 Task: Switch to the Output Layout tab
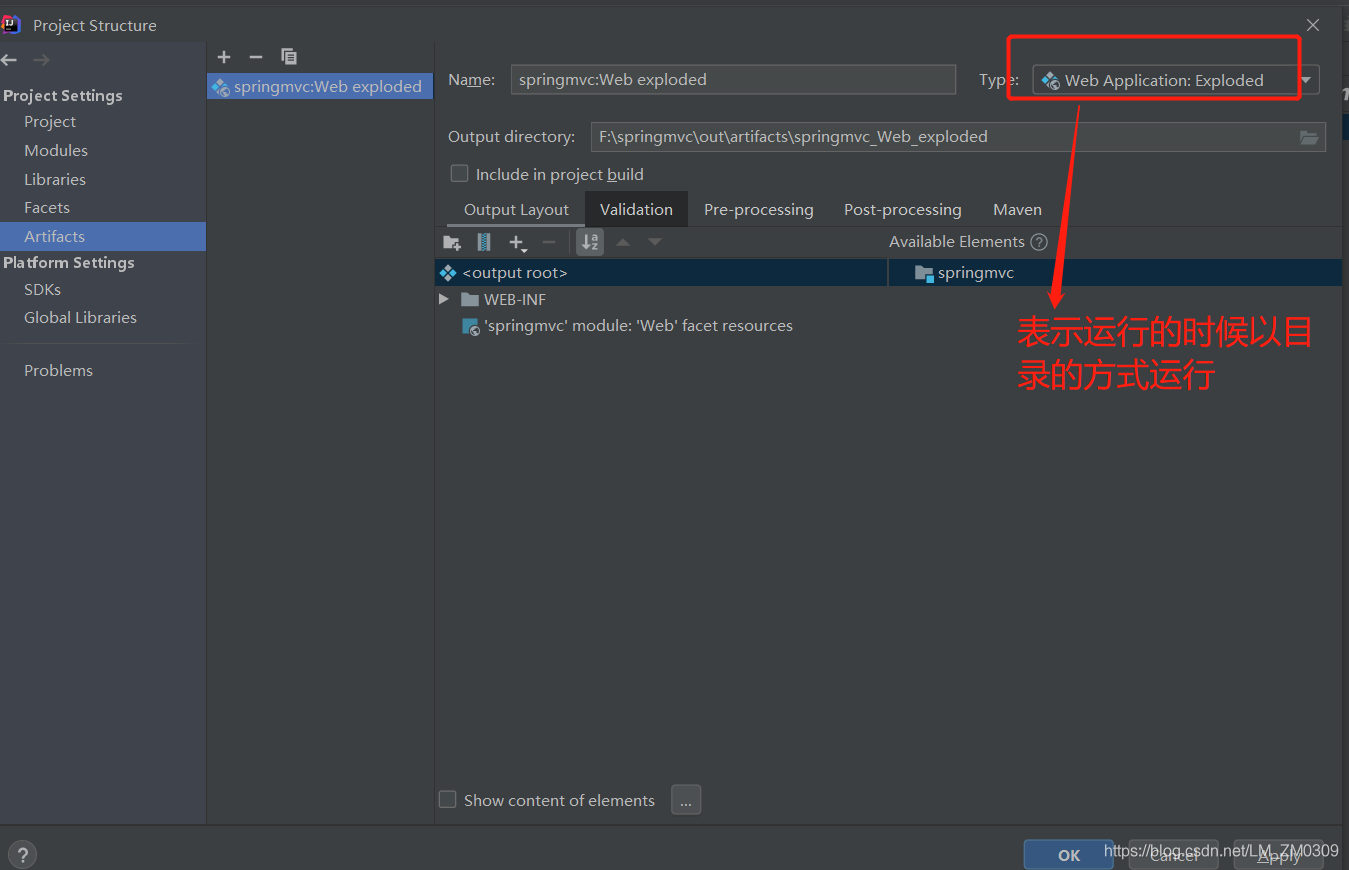[x=516, y=210]
